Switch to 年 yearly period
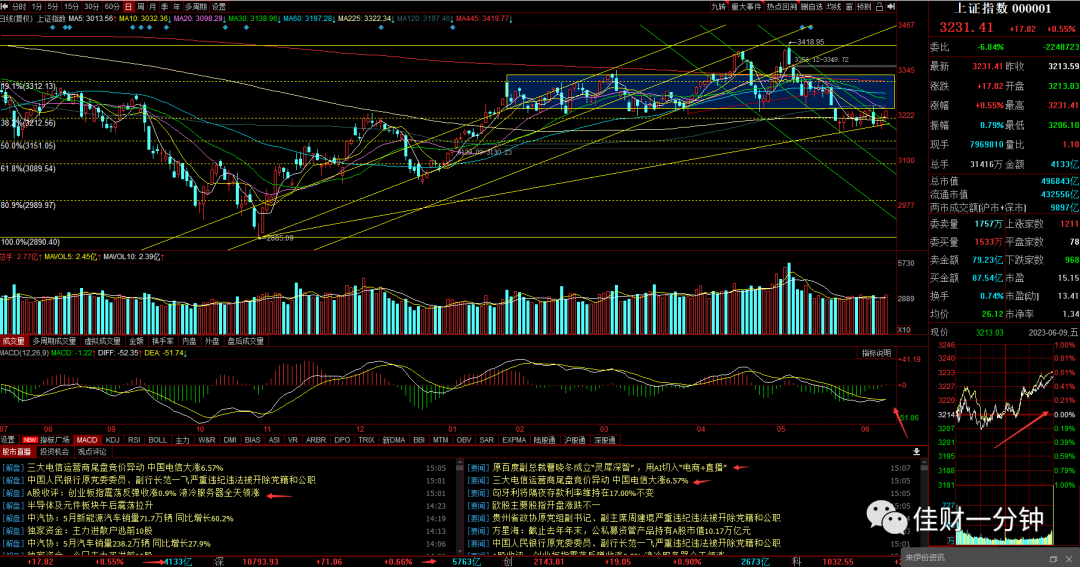This screenshot has width=1080, height=567. (176, 6)
